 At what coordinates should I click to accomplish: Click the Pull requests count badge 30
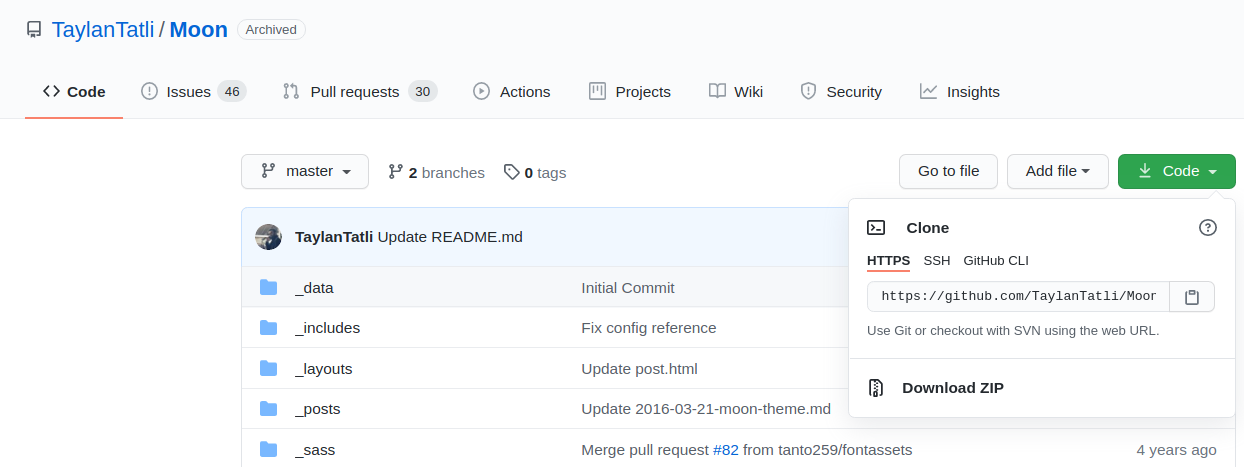click(423, 91)
